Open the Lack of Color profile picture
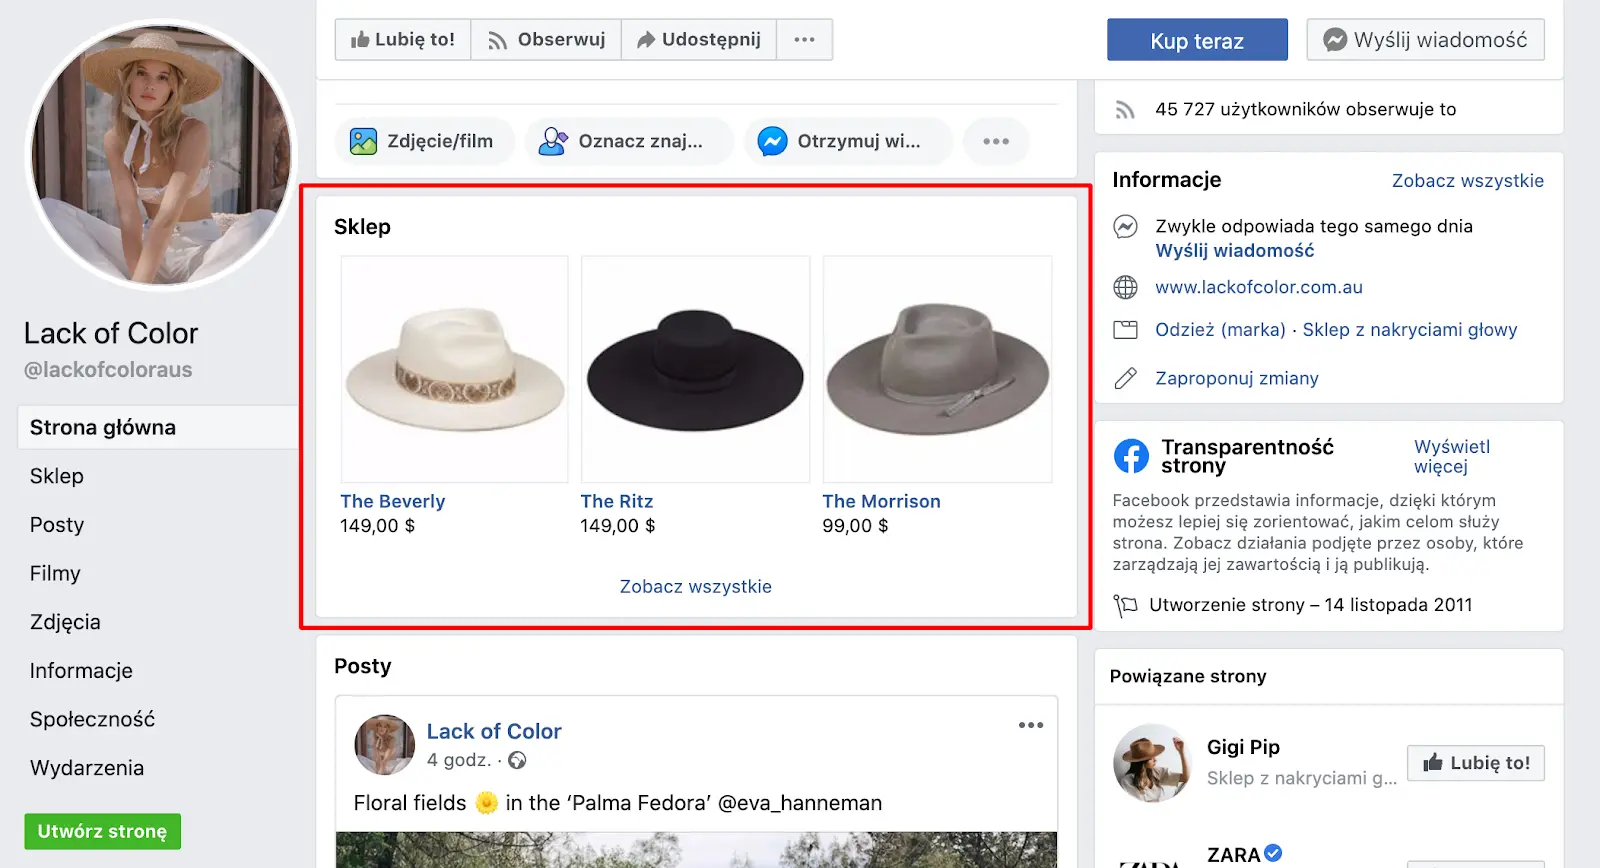 [161, 155]
